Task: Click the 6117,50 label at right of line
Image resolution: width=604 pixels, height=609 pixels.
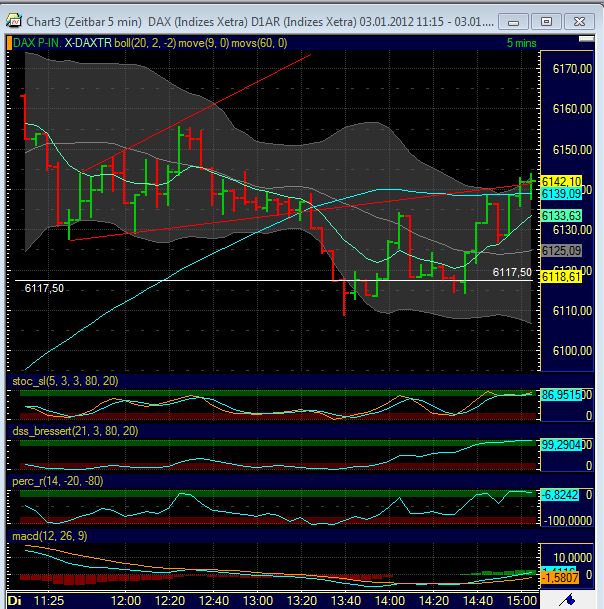Action: point(512,272)
